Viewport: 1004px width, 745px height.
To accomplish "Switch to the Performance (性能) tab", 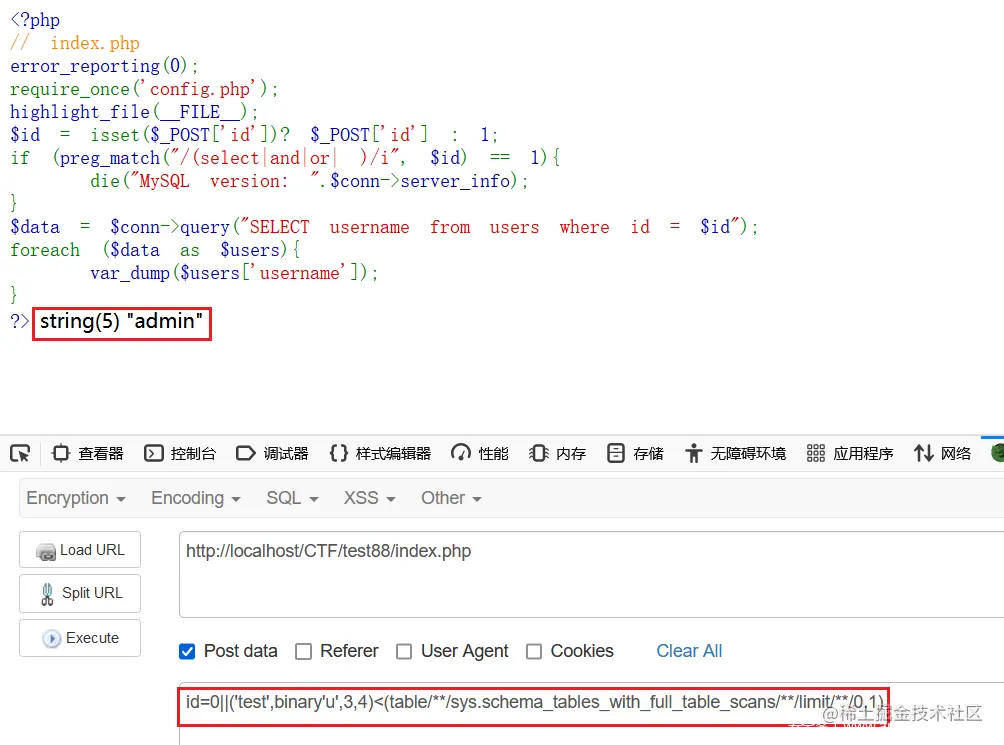I will [x=480, y=454].
